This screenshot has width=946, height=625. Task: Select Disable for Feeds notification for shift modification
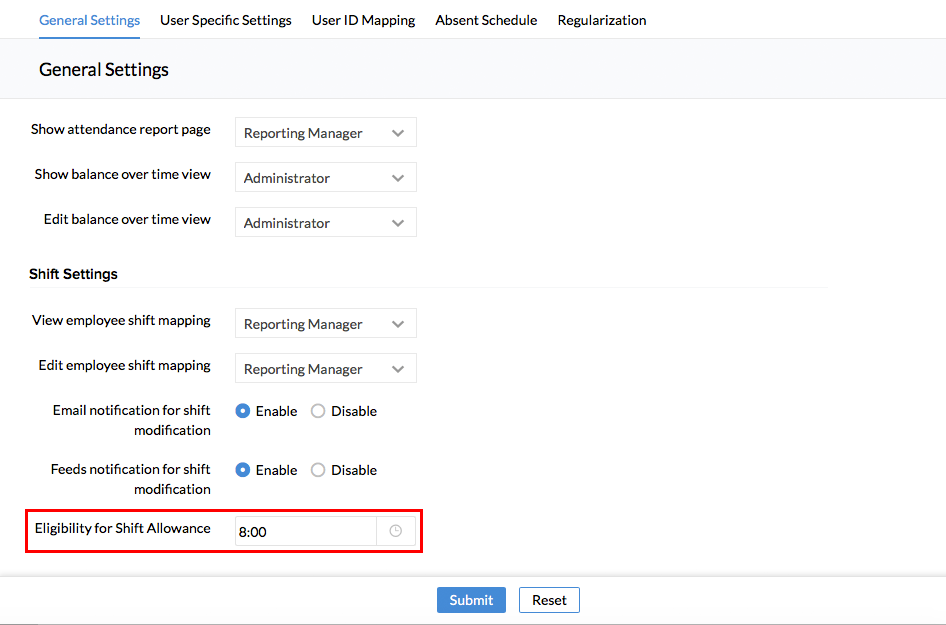(318, 470)
